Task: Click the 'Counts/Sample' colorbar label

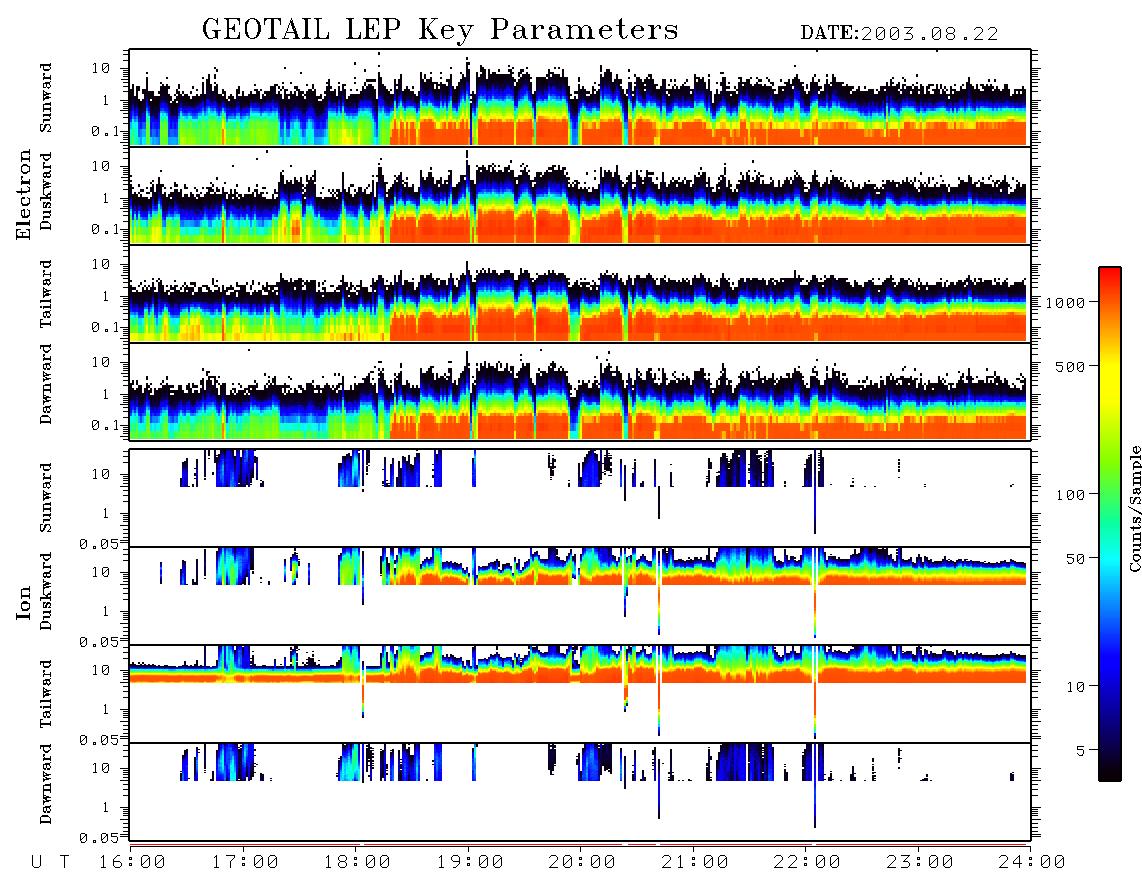Action: pos(1134,508)
